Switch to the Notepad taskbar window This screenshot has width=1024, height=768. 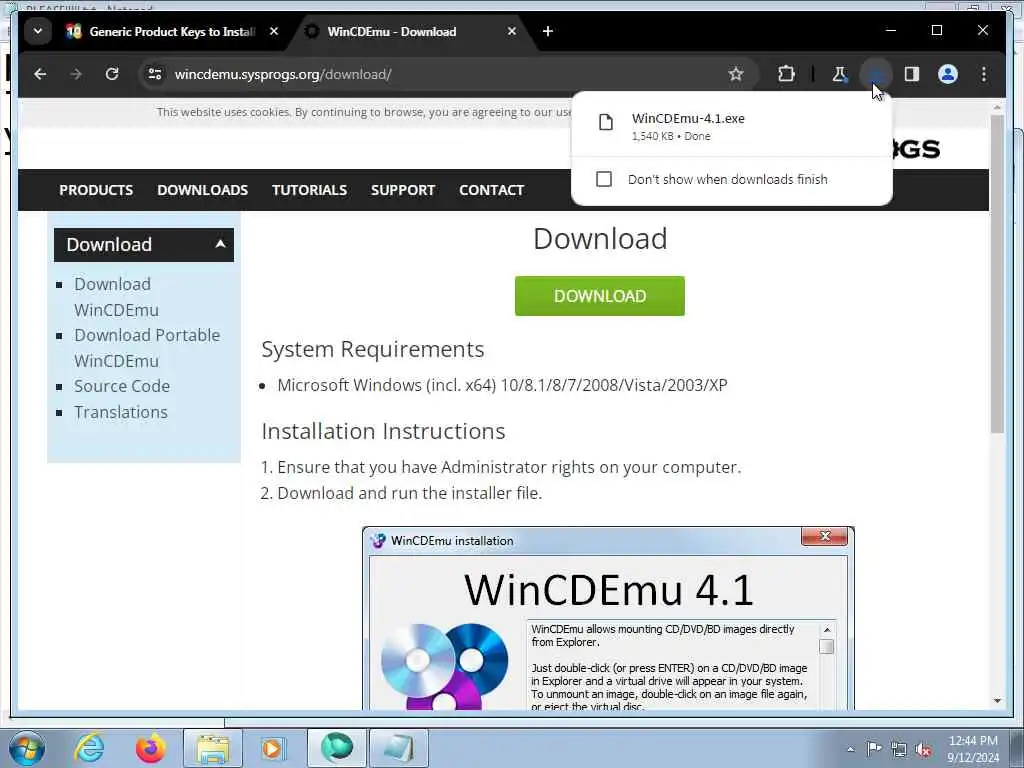pos(399,748)
